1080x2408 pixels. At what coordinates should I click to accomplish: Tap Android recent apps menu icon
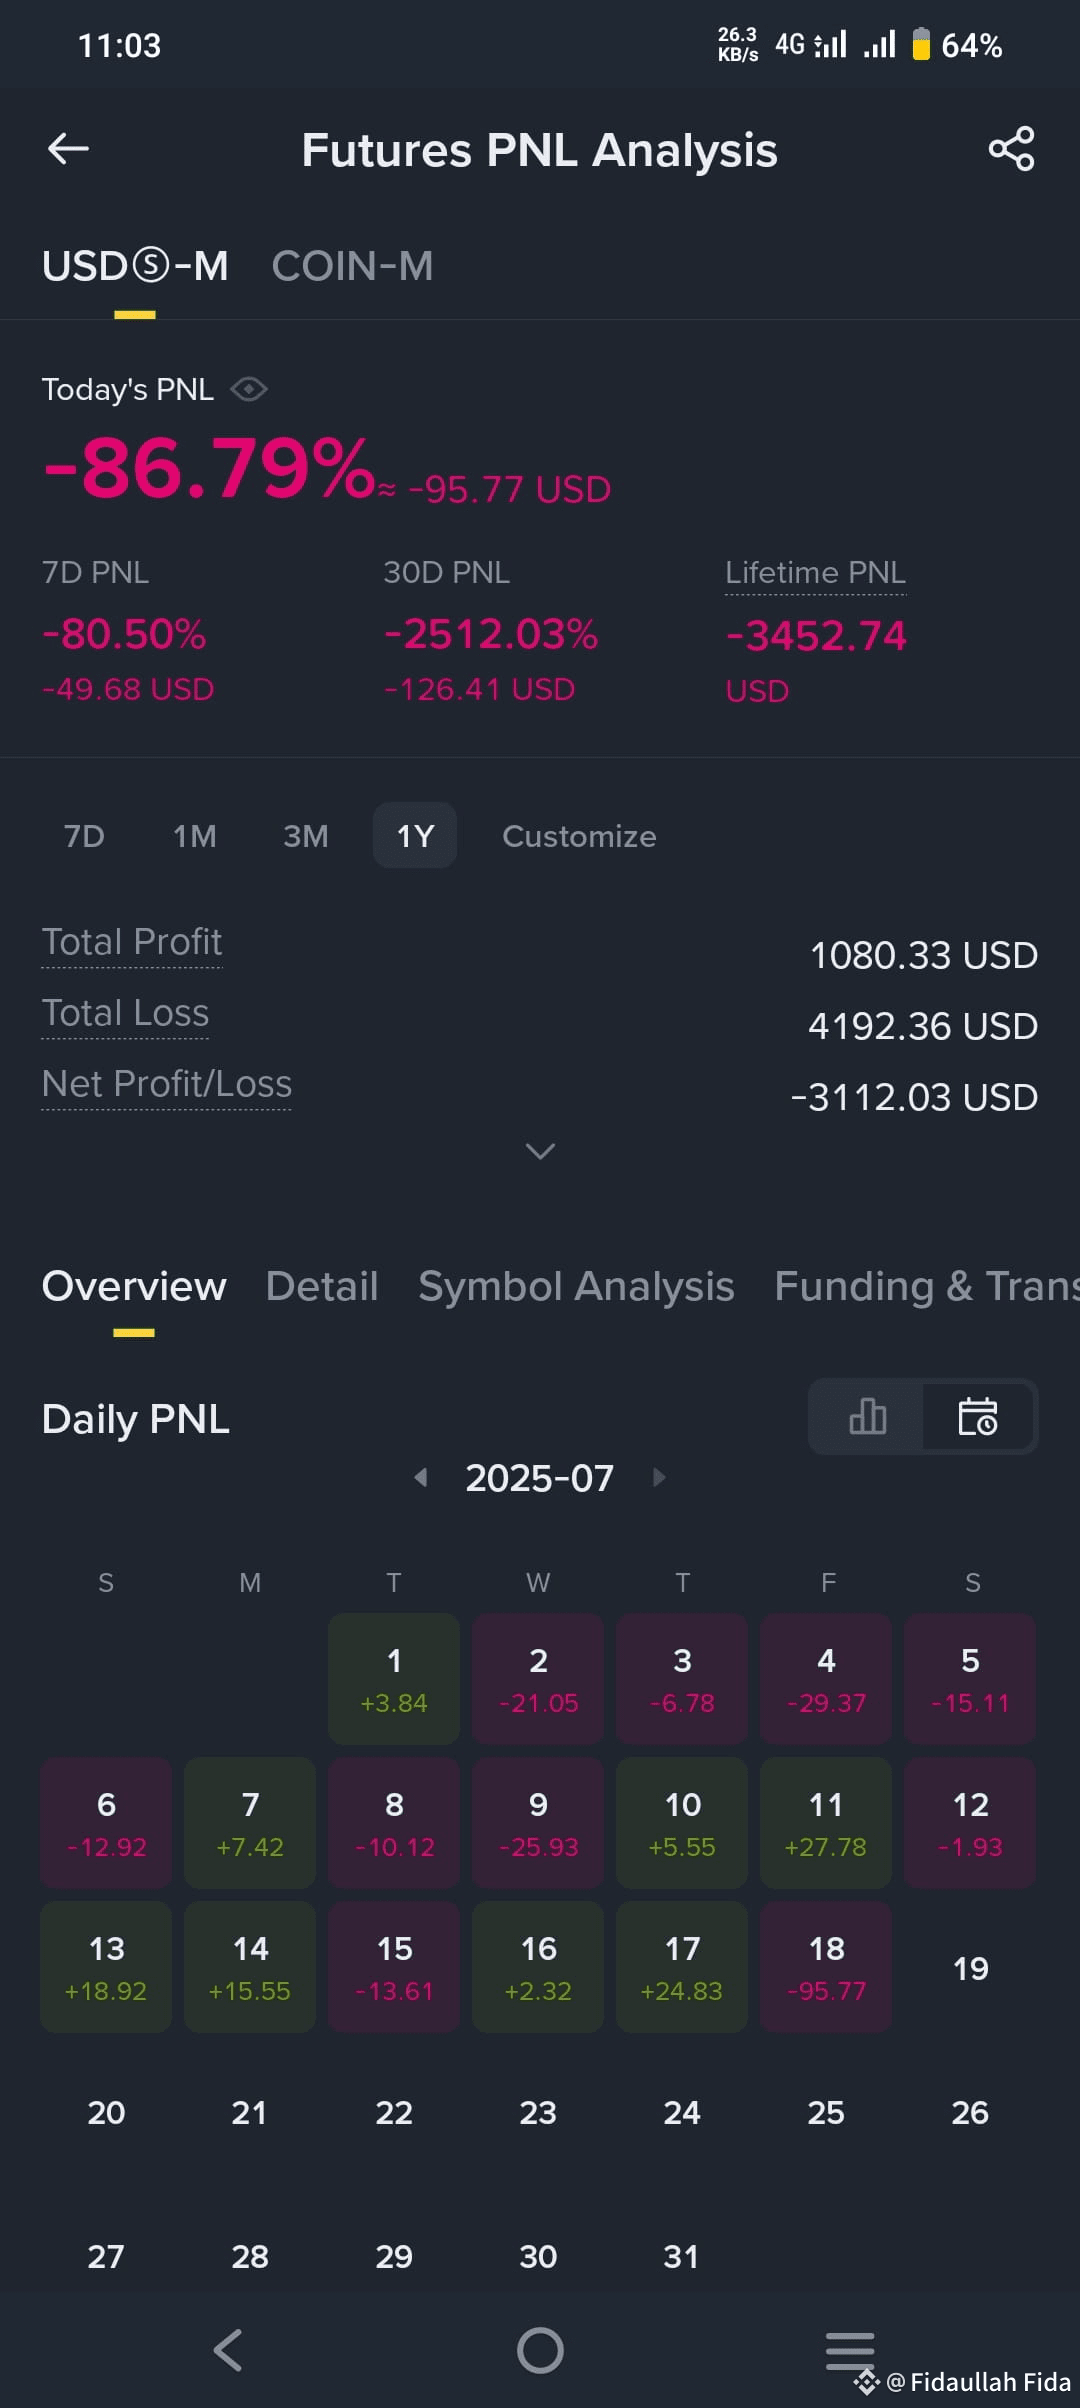[x=850, y=2350]
